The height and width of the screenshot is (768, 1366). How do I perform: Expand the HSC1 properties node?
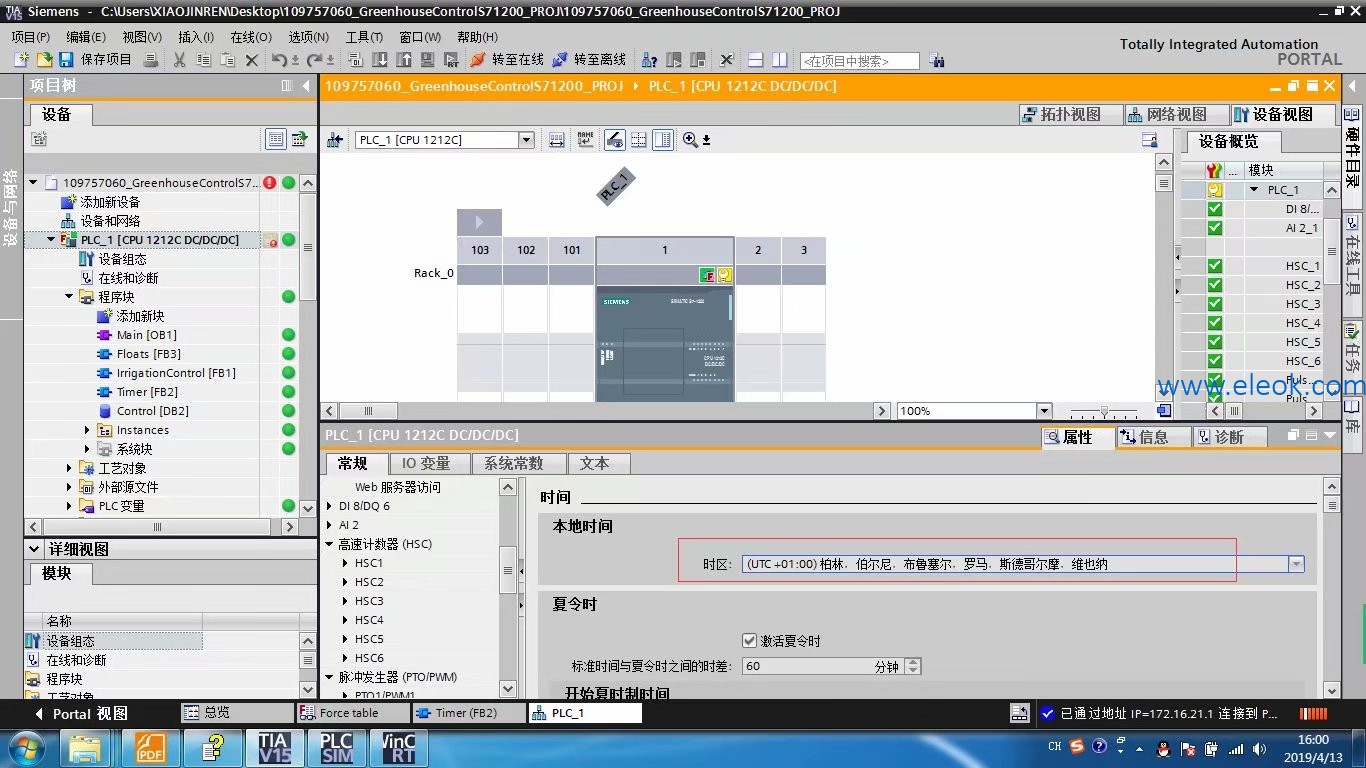coord(345,563)
